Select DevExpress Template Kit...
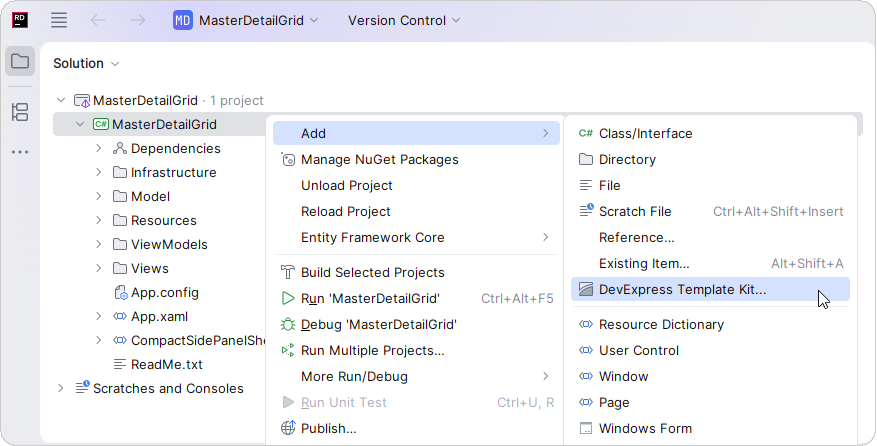877x446 pixels. pos(710,289)
